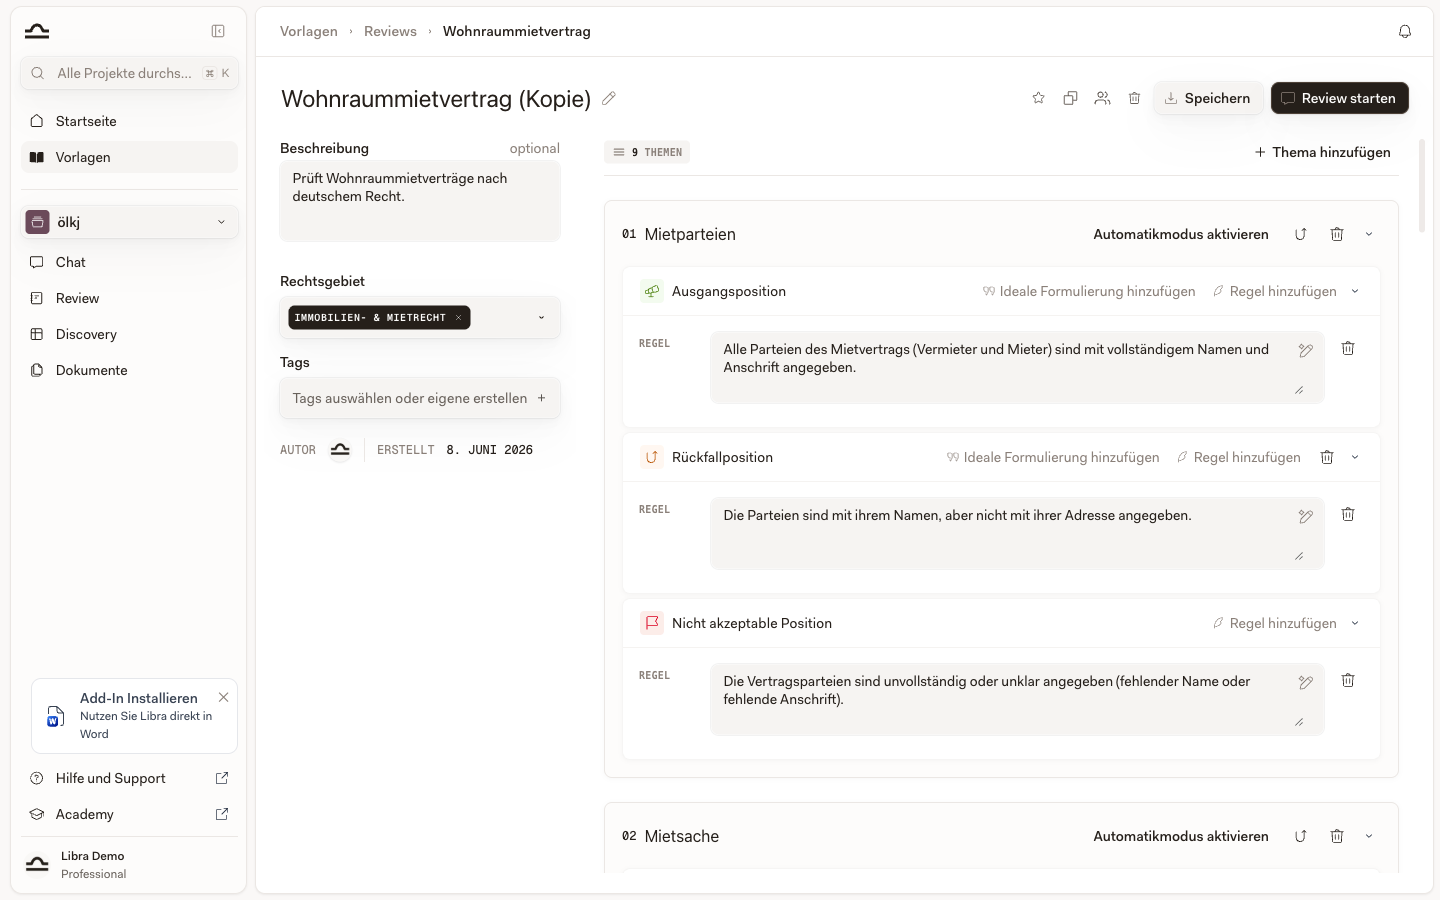Click the project search field
The image size is (1440, 900).
pyautogui.click(x=130, y=73)
